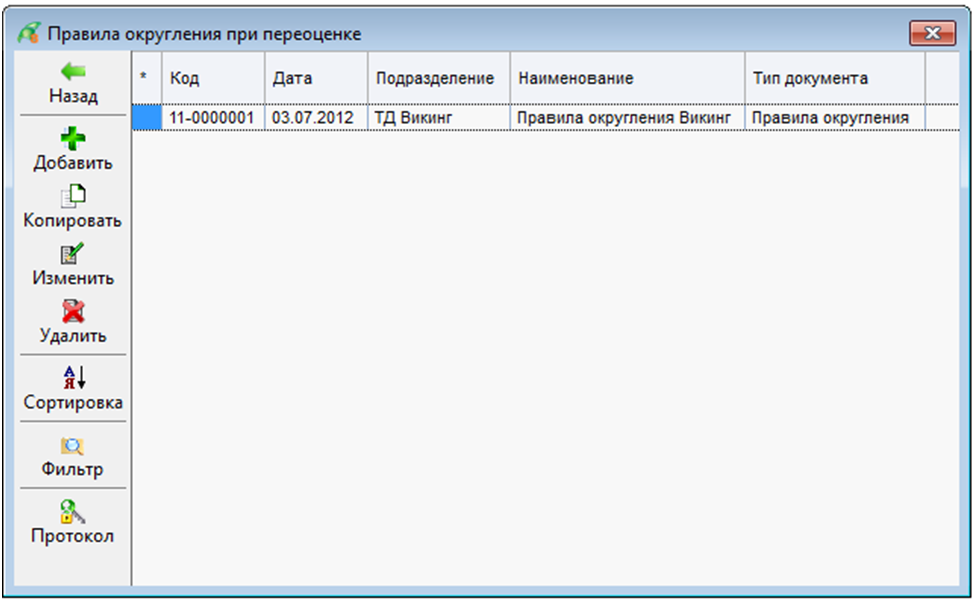The width and height of the screenshot is (978, 603).
Task: Open Sorting via the A-Я arrow icon
Action: pyautogui.click(x=74, y=378)
